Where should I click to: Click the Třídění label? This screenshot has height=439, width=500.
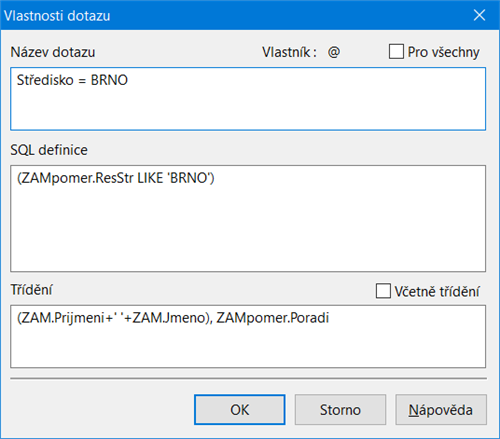tap(31, 290)
